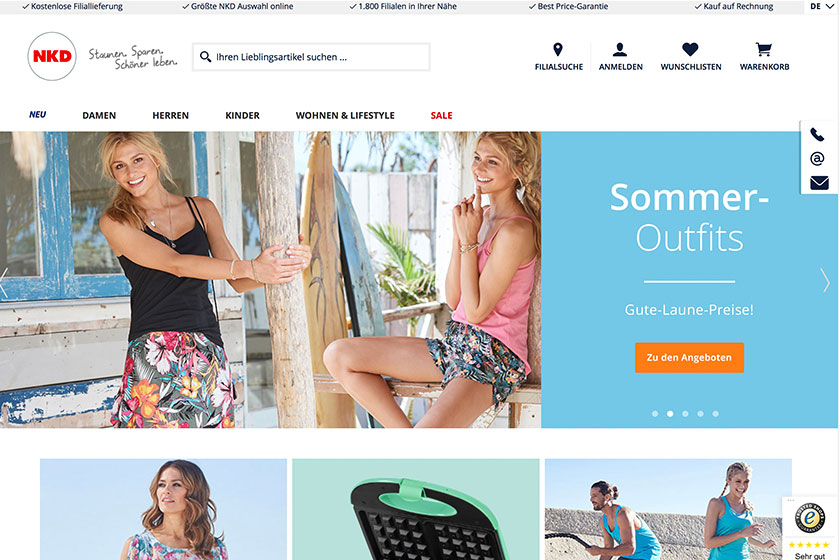Open the Damen menu
The height and width of the screenshot is (560, 840).
pyautogui.click(x=99, y=115)
